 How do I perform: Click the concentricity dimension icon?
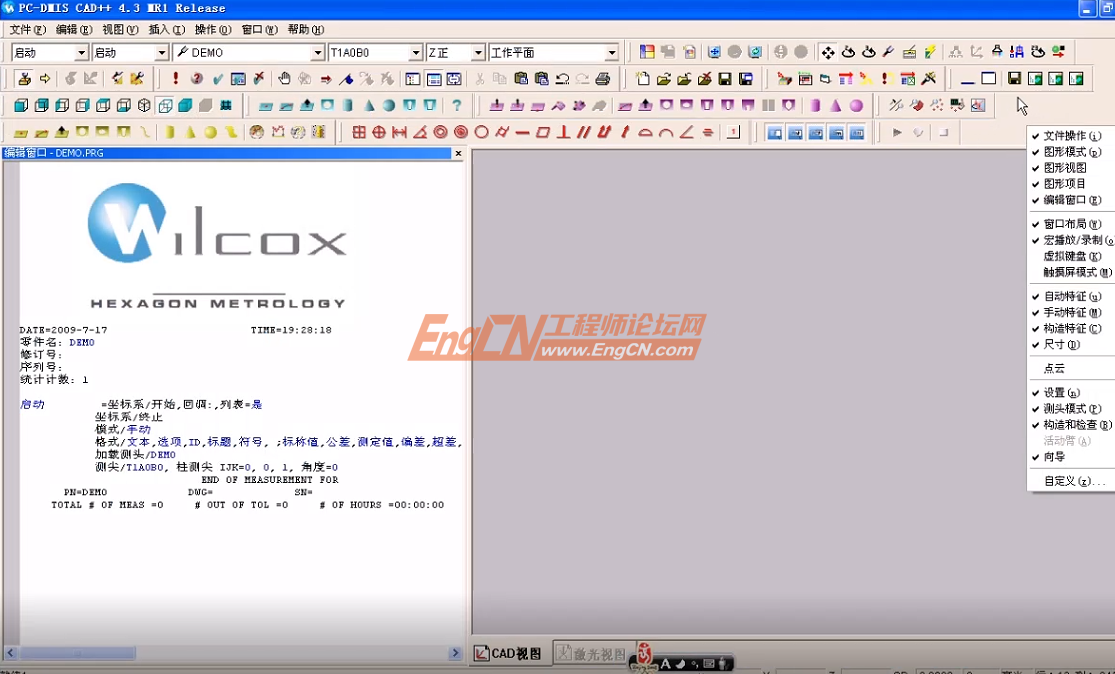click(460, 132)
